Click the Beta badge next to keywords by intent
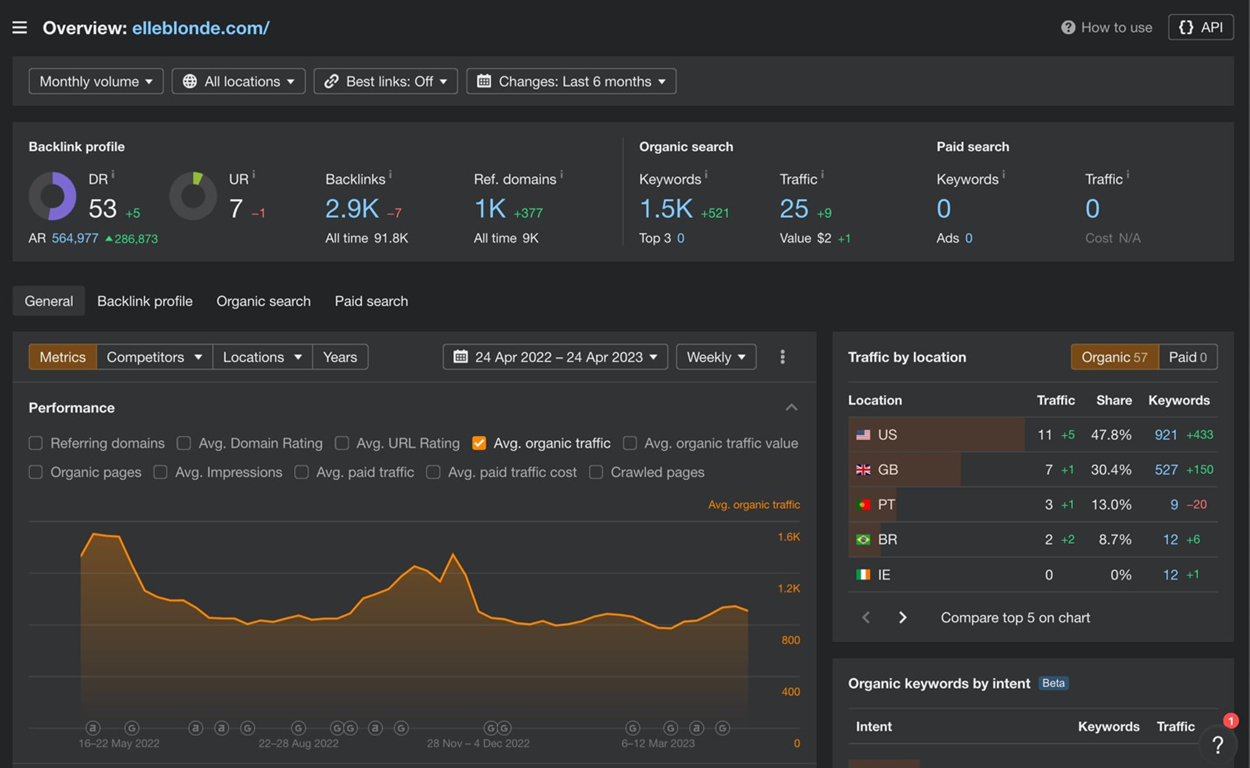This screenshot has height=768, width=1250. [1054, 683]
